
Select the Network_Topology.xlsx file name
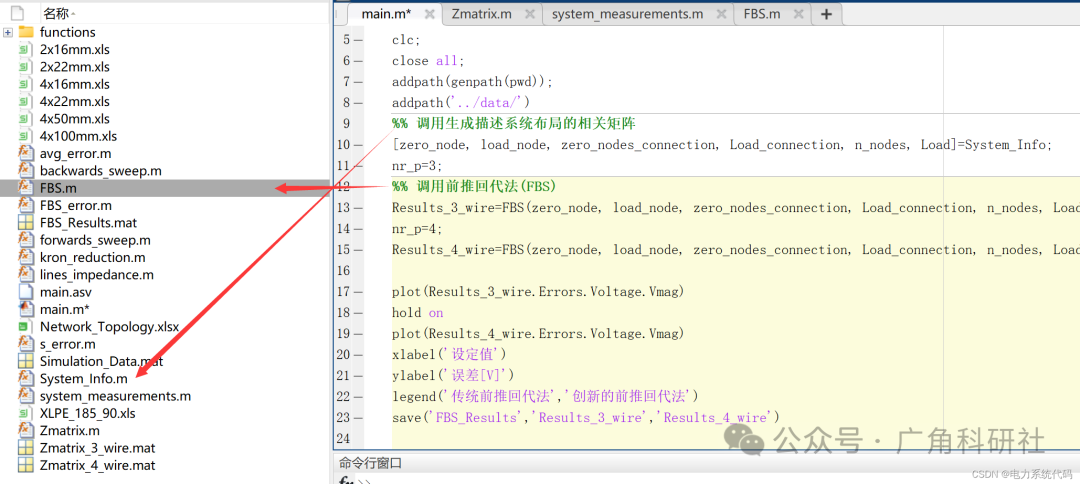click(110, 327)
